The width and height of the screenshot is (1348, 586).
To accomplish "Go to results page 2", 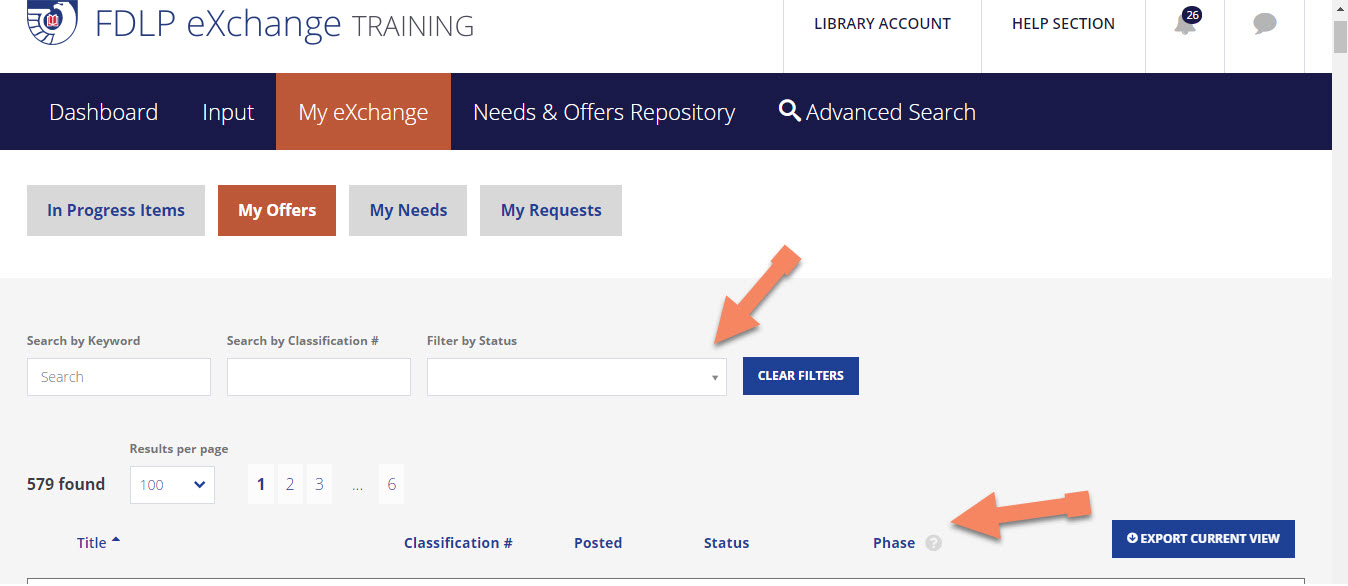I will 290,484.
